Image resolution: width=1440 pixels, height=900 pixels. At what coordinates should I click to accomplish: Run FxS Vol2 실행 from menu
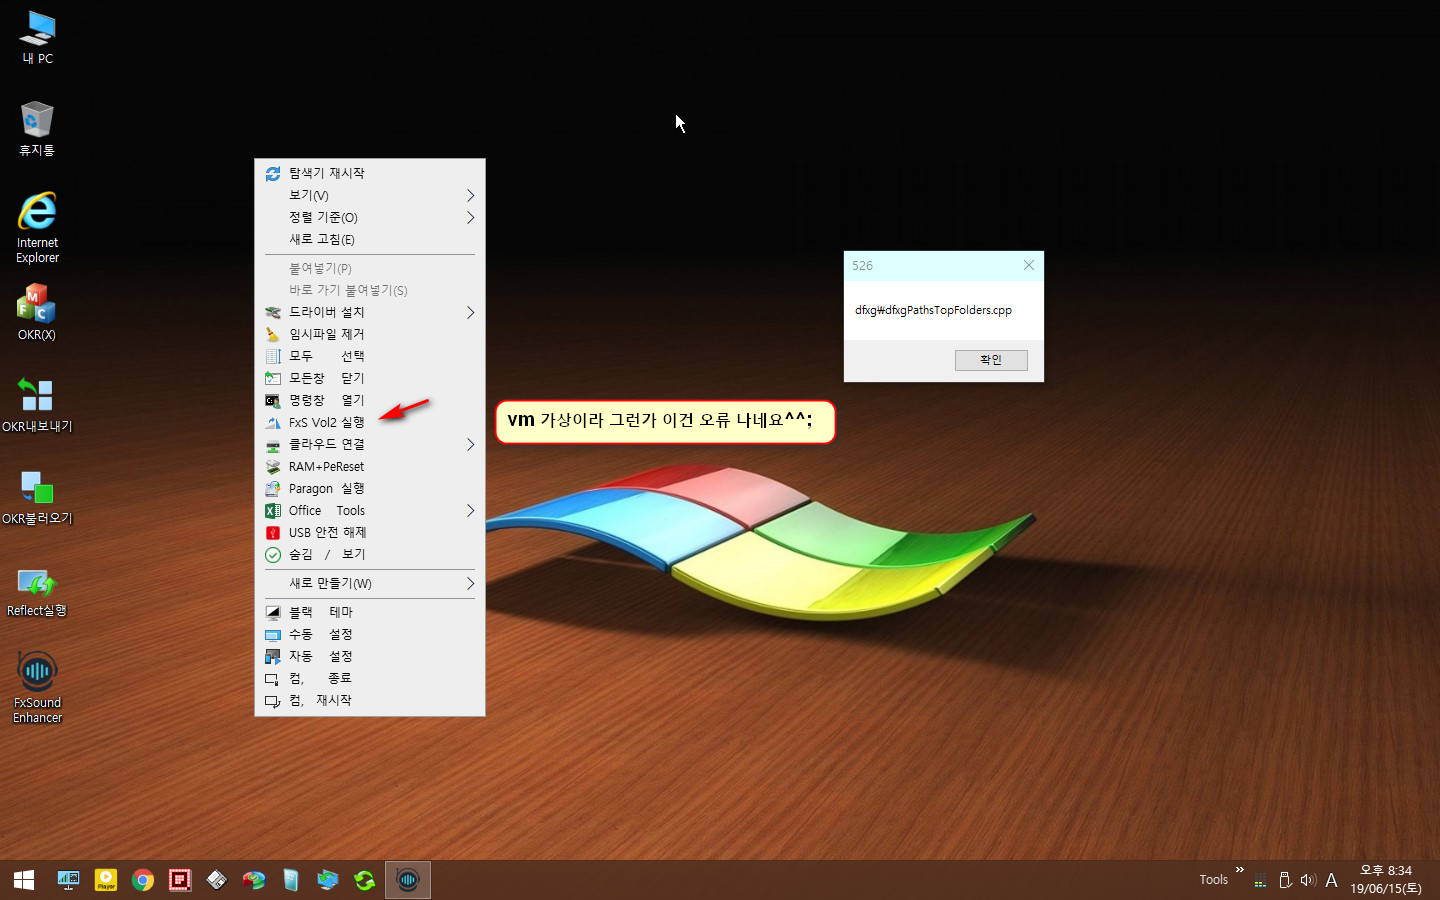pyautogui.click(x=370, y=422)
